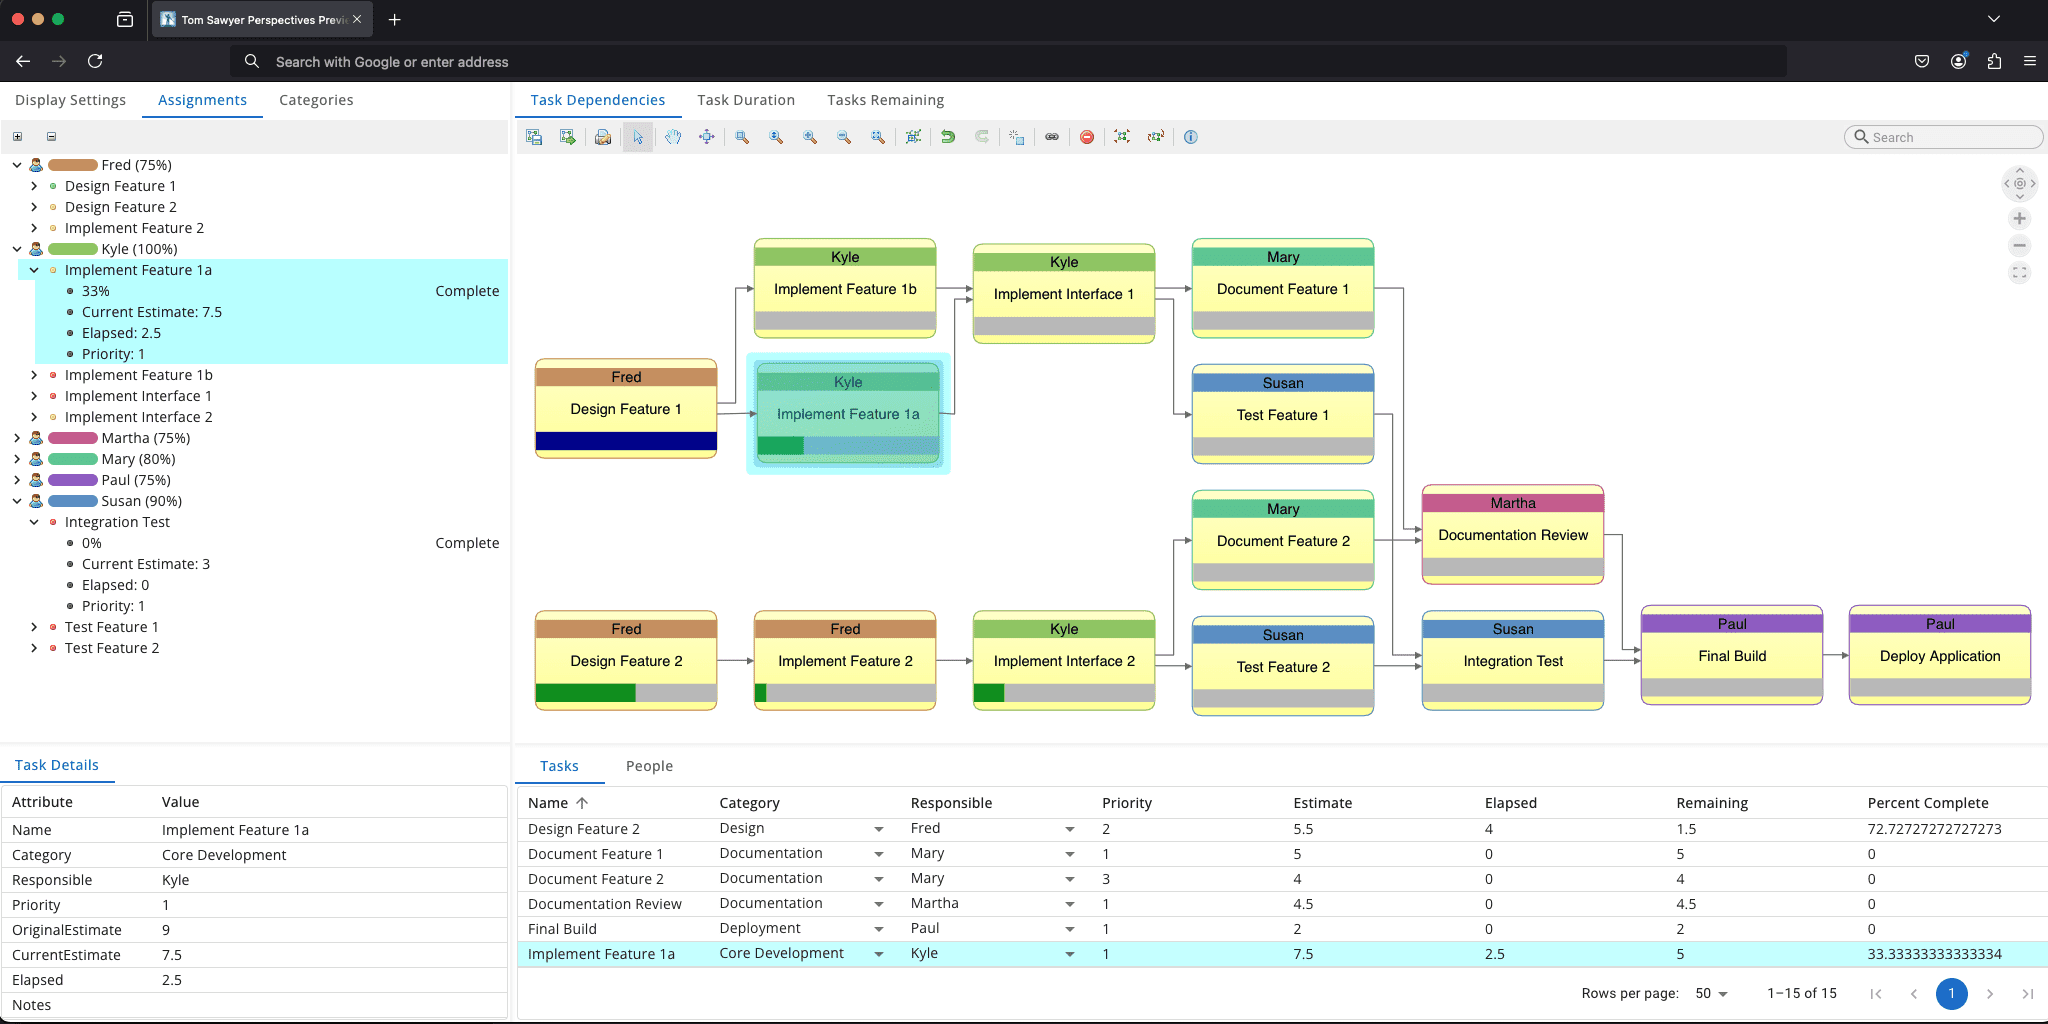Open the Responsible dropdown for Final Build
Screen dimensions: 2048x1024
(x=1069, y=928)
